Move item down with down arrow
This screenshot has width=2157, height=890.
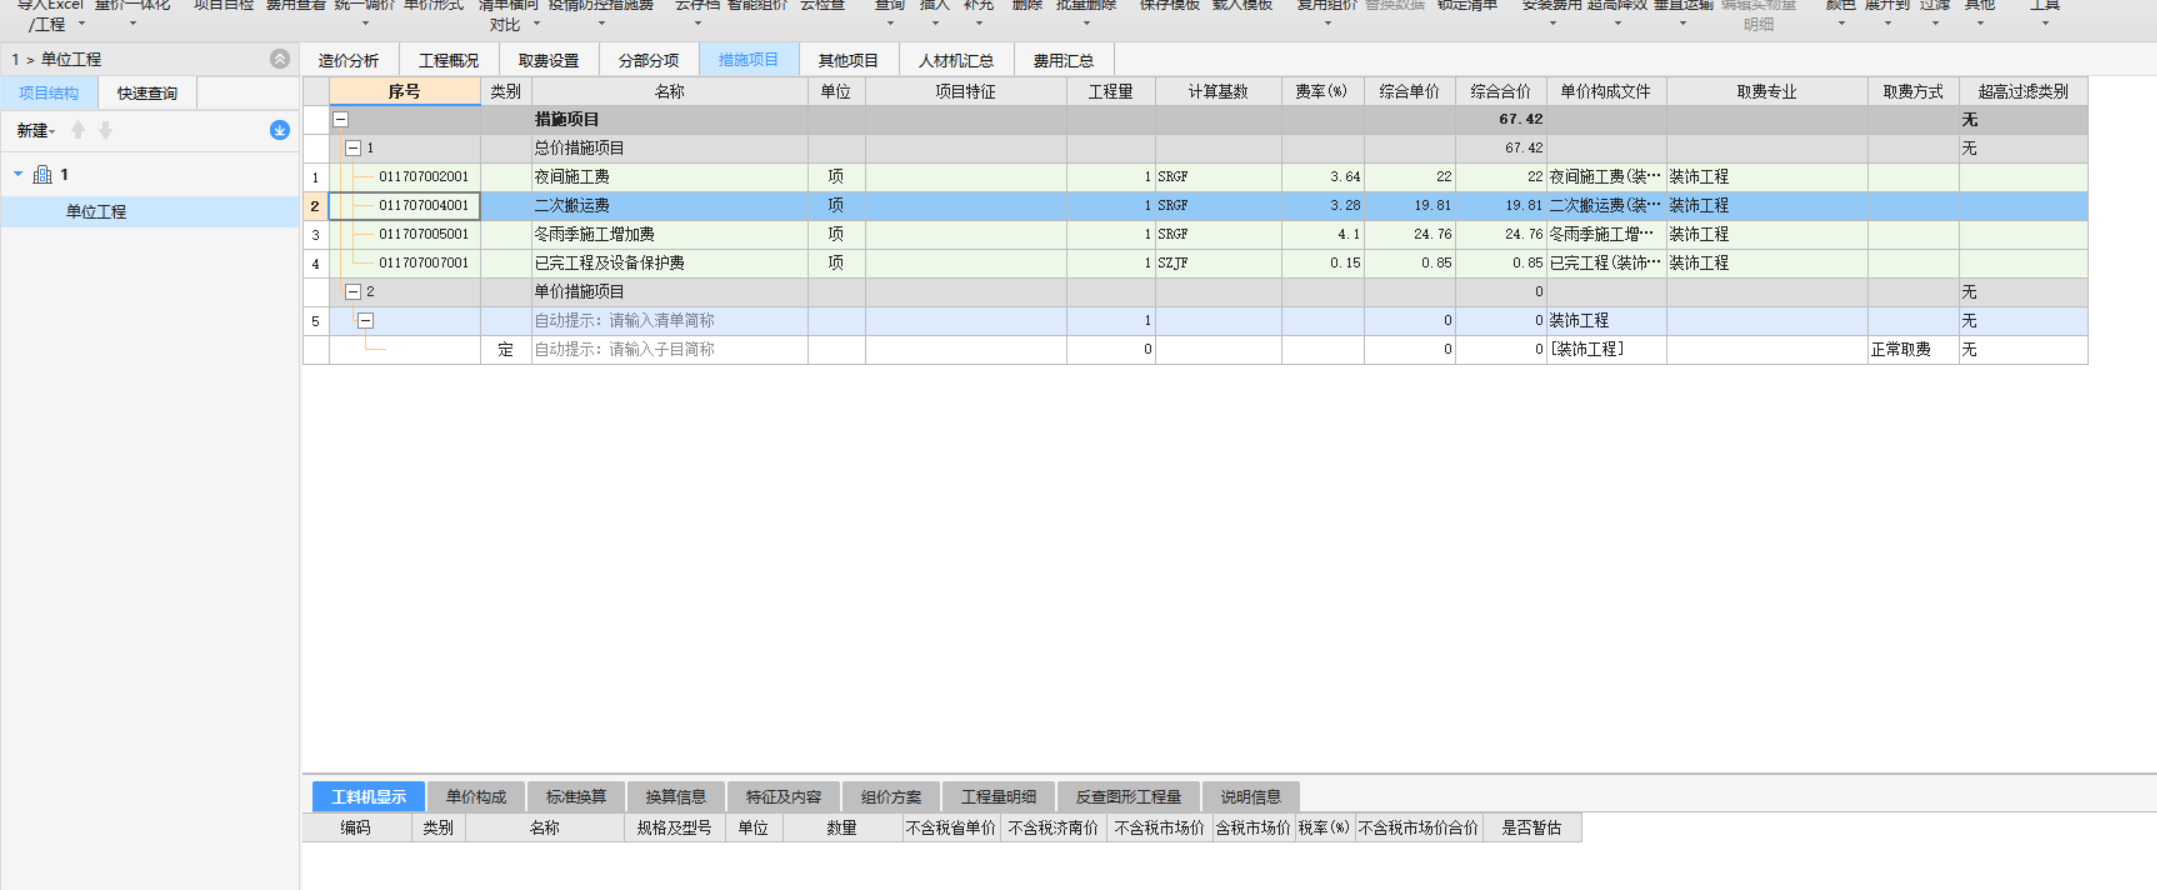coord(105,130)
